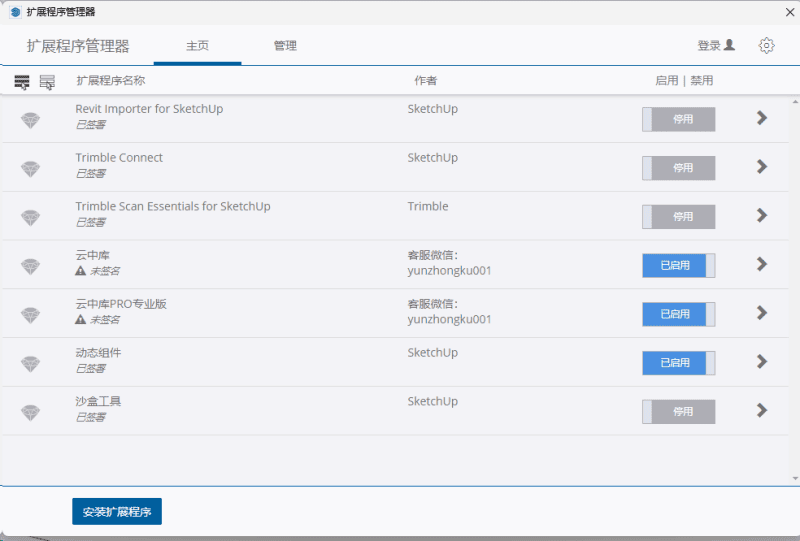Disable 云中库PRO专业版 toggle
This screenshot has height=541, width=800.
[x=679, y=314]
